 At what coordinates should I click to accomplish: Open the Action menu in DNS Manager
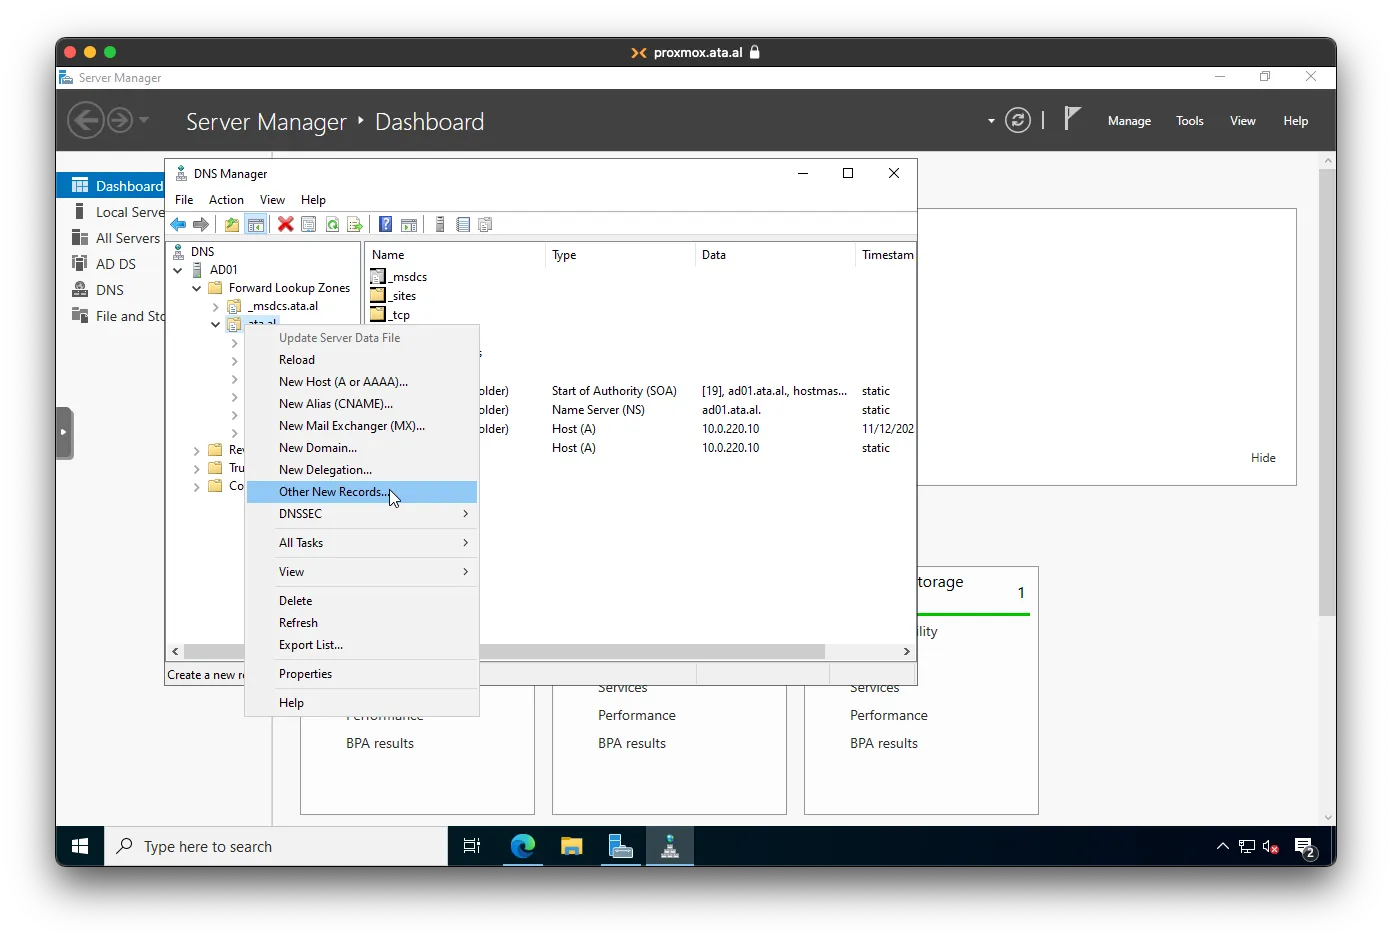[226, 200]
